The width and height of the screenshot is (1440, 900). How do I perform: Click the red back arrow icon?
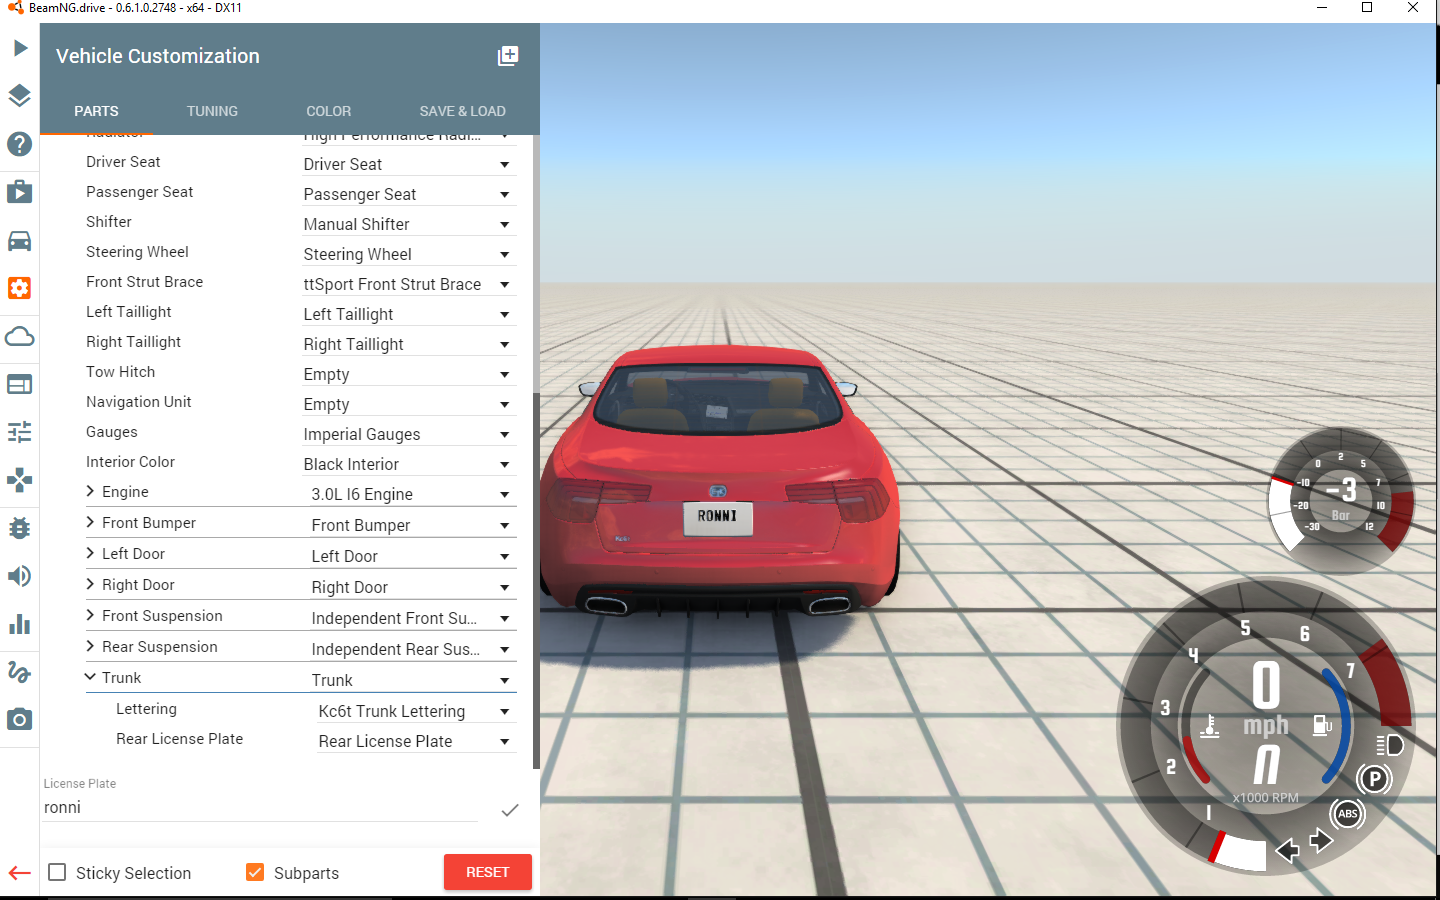[20, 873]
